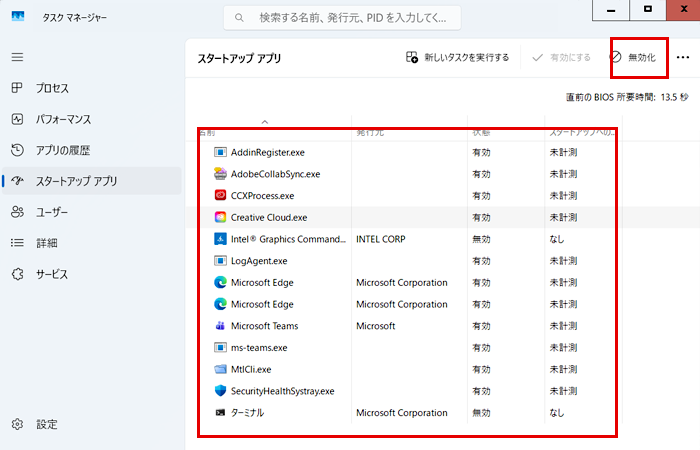Screen dimensions: 700x450
Task: Open the hamburger navigation menu
Action: pyautogui.click(x=17, y=57)
